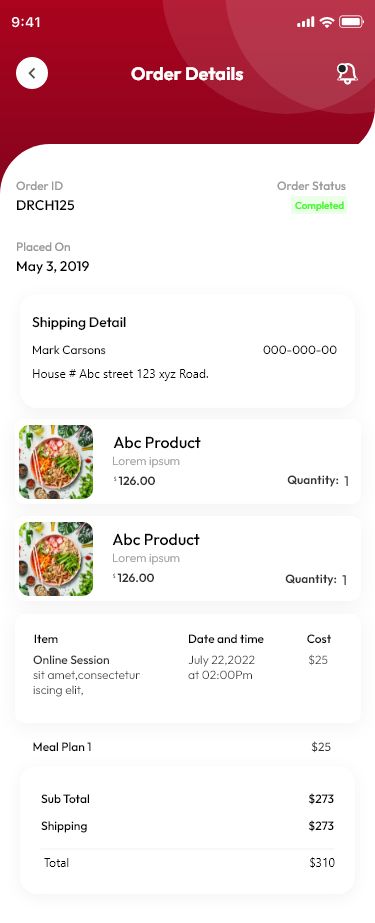Tap the second product's Quantity label
Screen dimensions: 375x923
(x=311, y=579)
